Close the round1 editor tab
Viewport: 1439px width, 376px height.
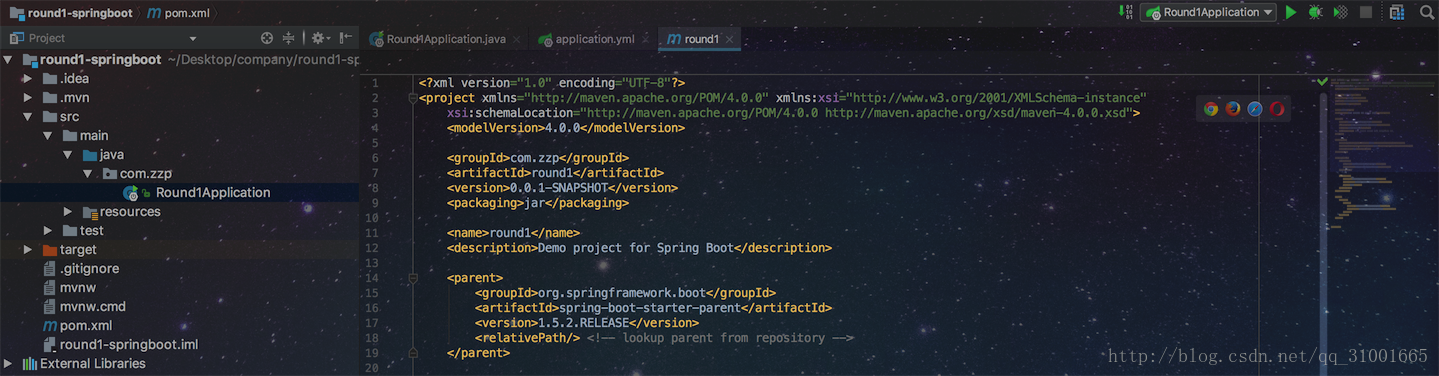(731, 39)
